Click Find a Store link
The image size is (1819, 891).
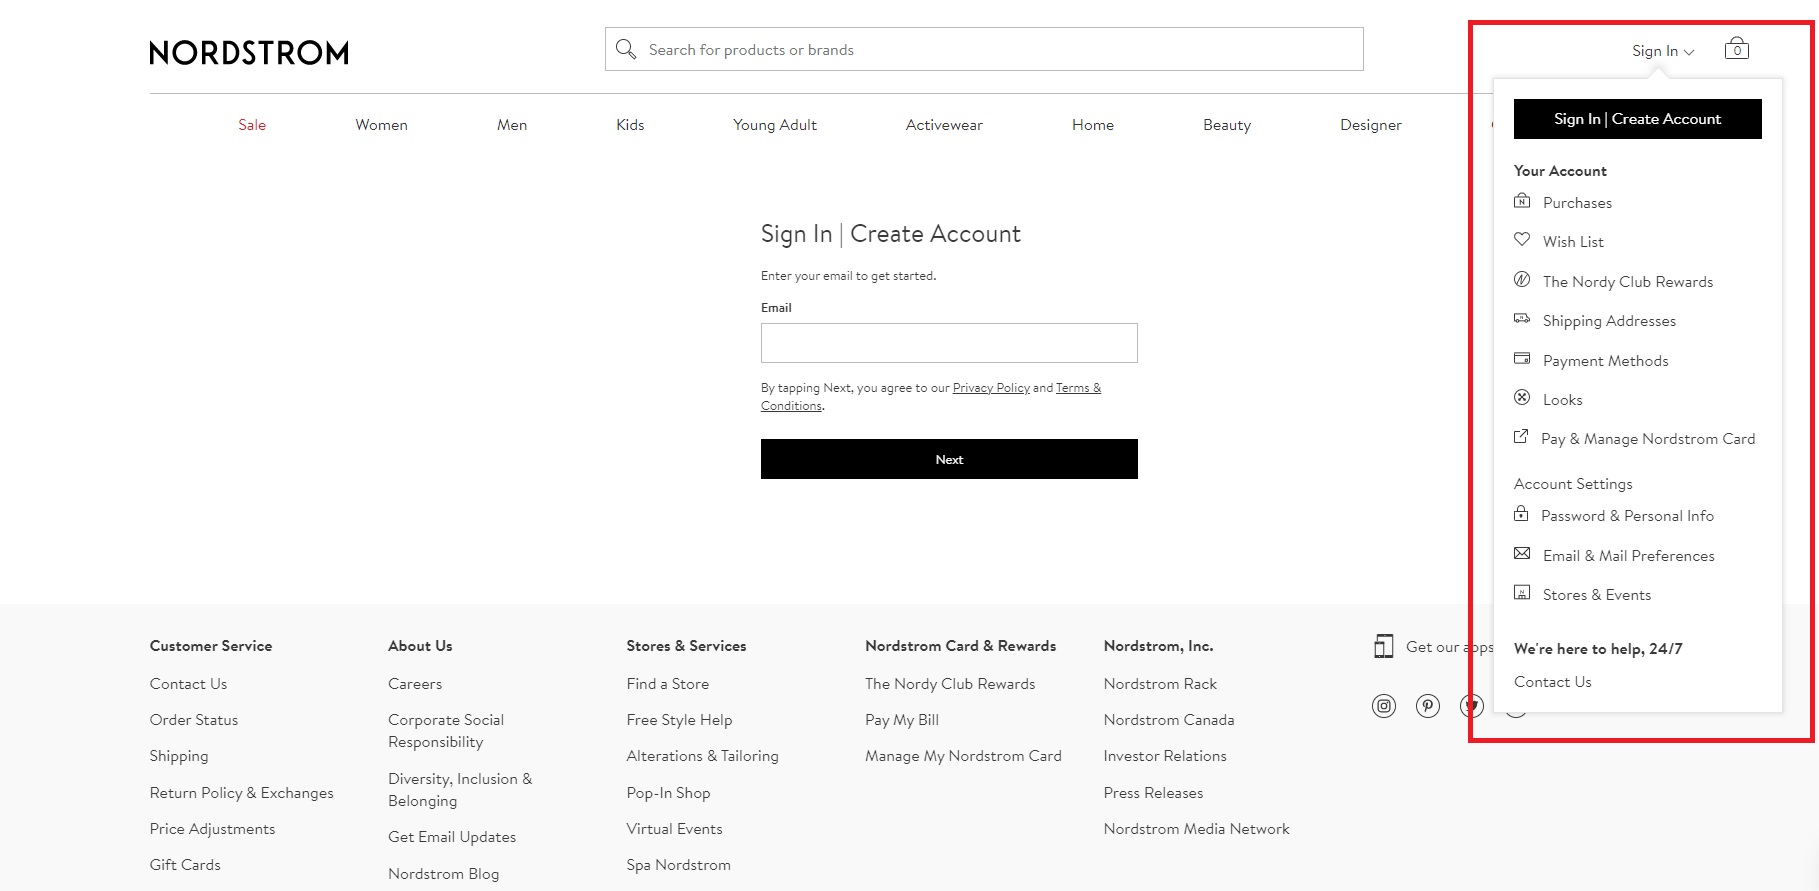667,684
